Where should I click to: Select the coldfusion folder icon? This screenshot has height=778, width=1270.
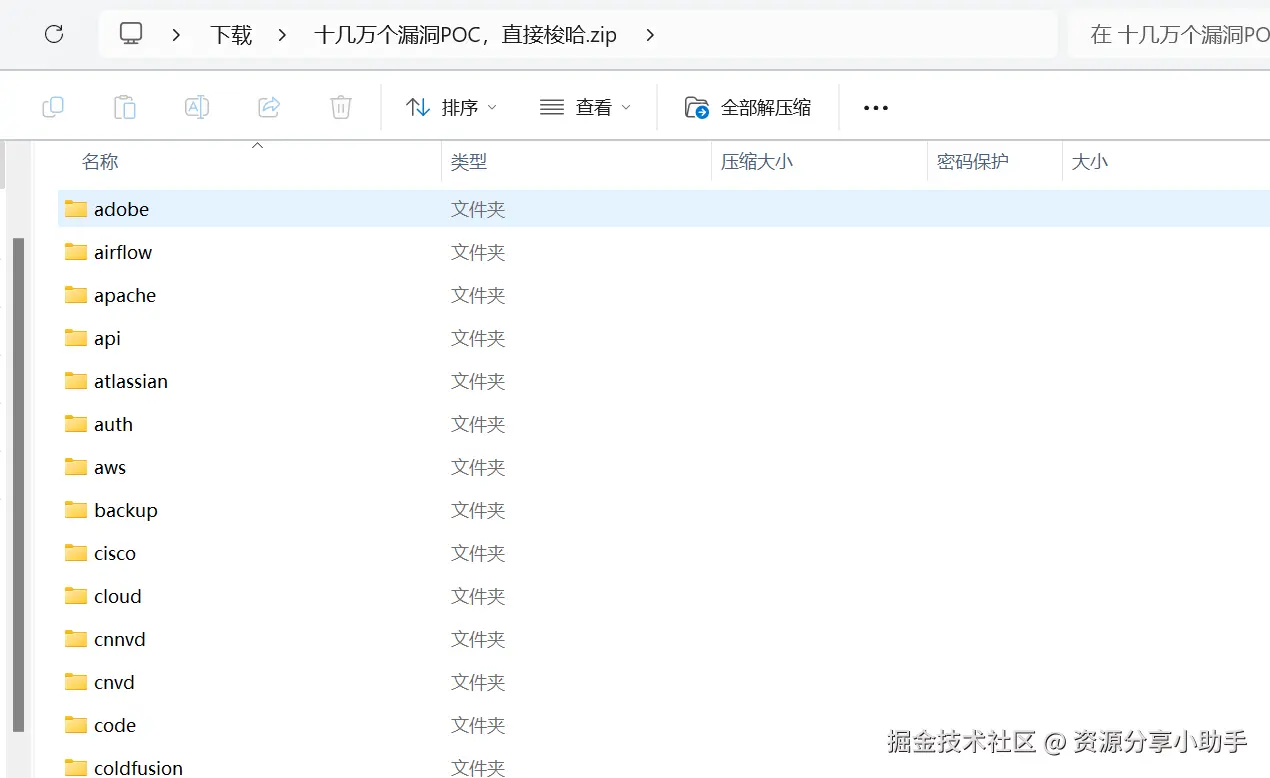click(x=76, y=767)
